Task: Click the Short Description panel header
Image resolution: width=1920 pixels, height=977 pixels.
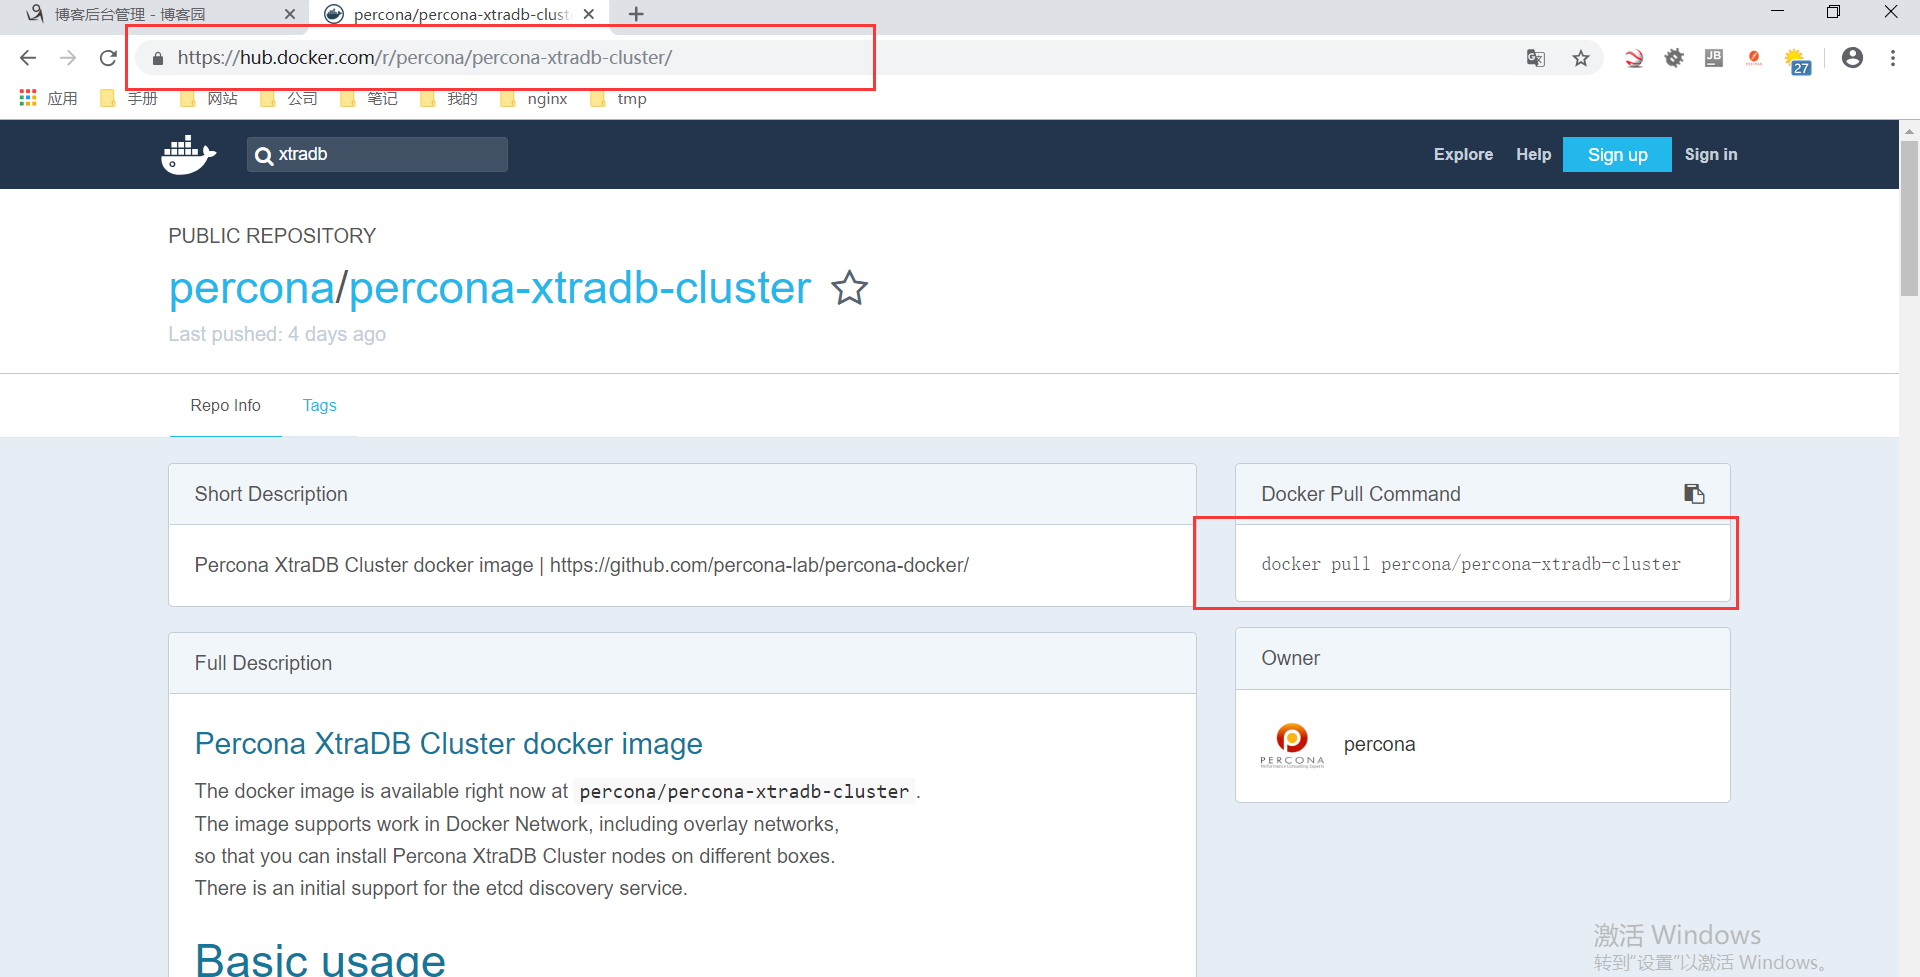Action: click(x=682, y=494)
